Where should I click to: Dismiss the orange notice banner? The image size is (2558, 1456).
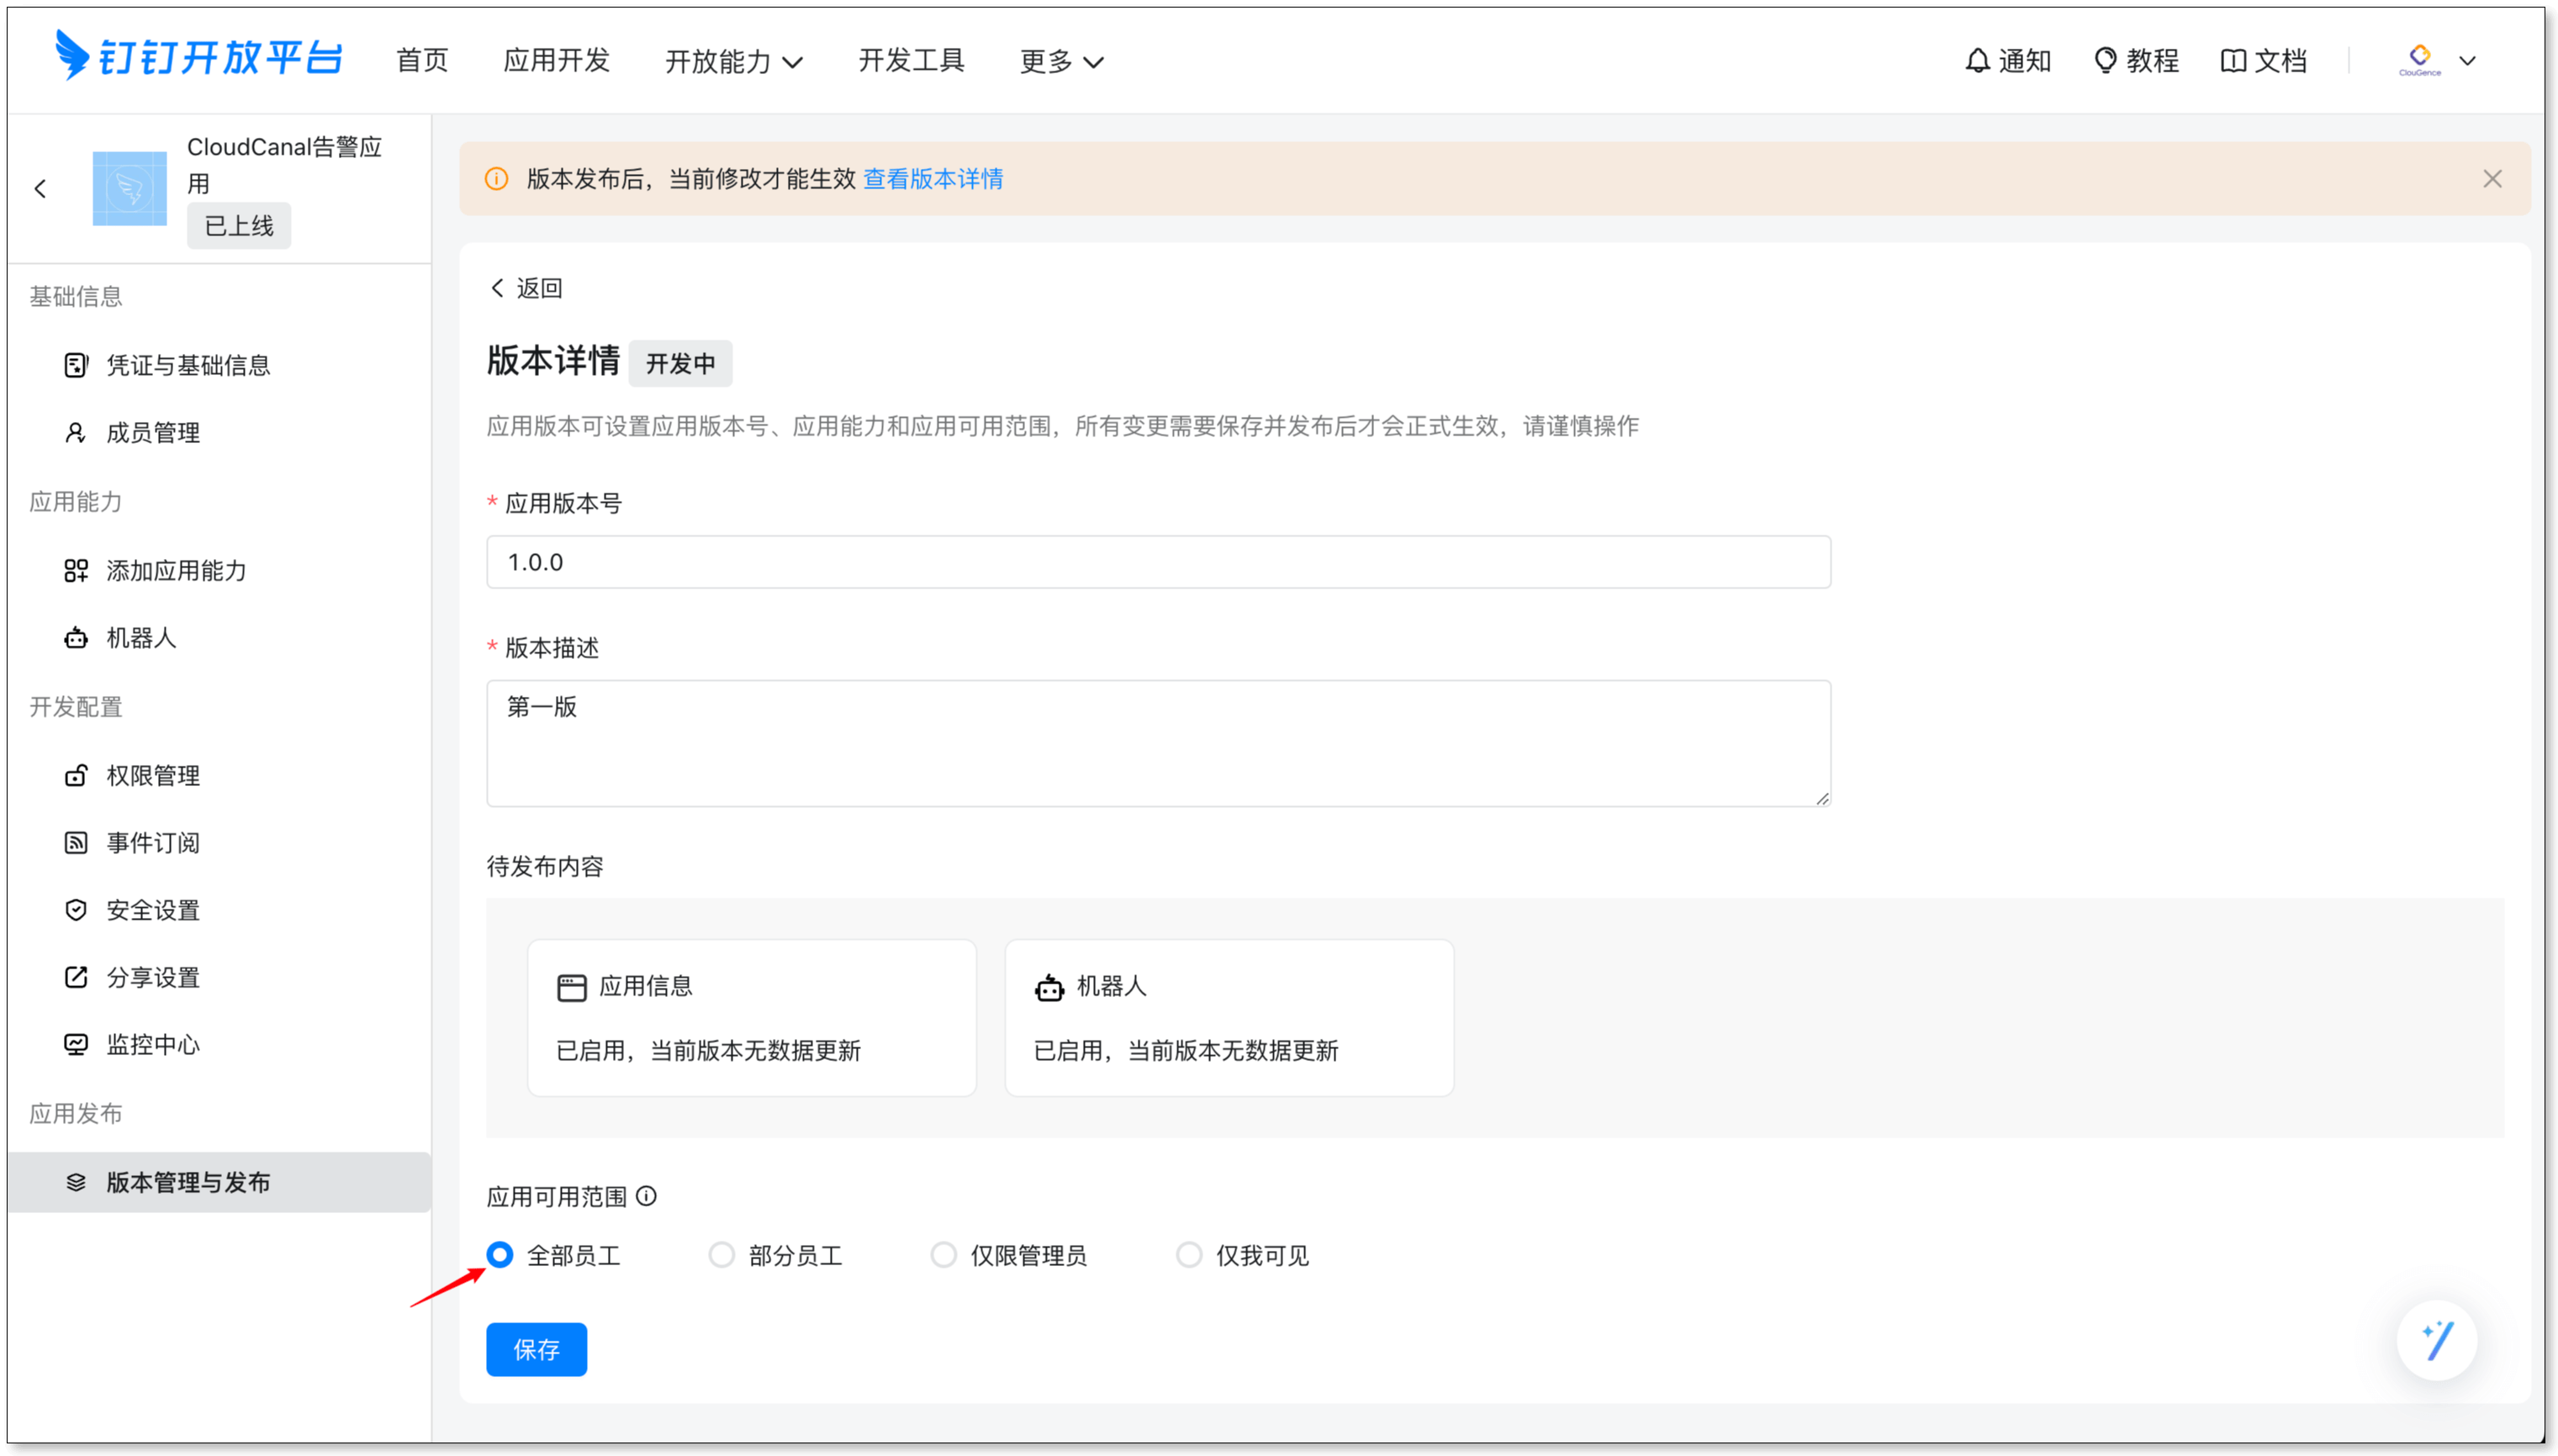tap(2492, 179)
